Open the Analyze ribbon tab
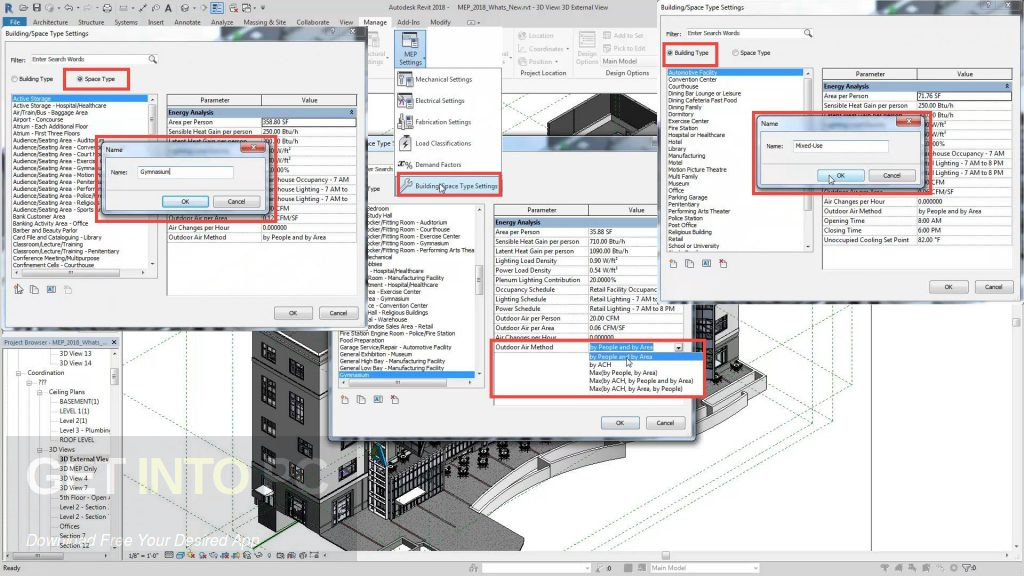This screenshot has height=576, width=1024. point(222,22)
